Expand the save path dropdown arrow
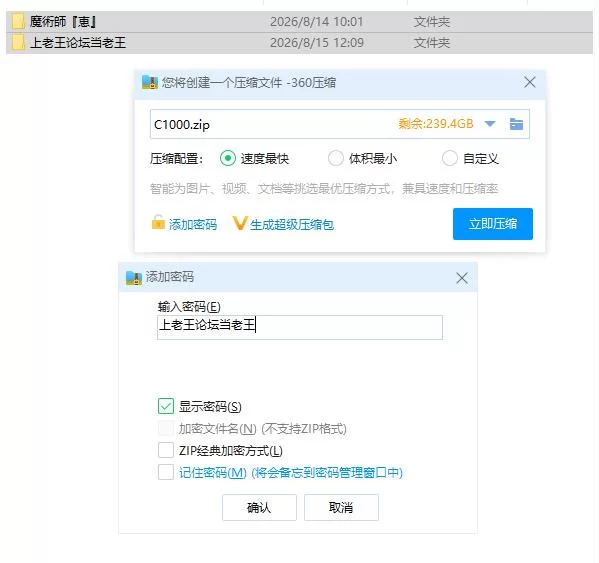 point(490,124)
